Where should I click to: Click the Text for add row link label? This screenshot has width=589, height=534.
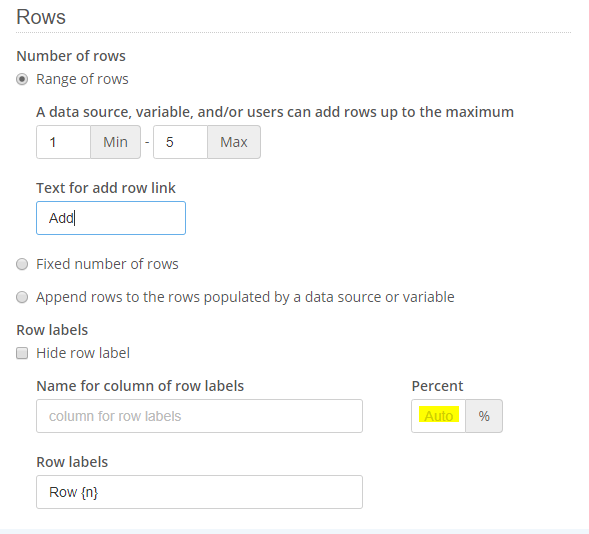[106, 188]
